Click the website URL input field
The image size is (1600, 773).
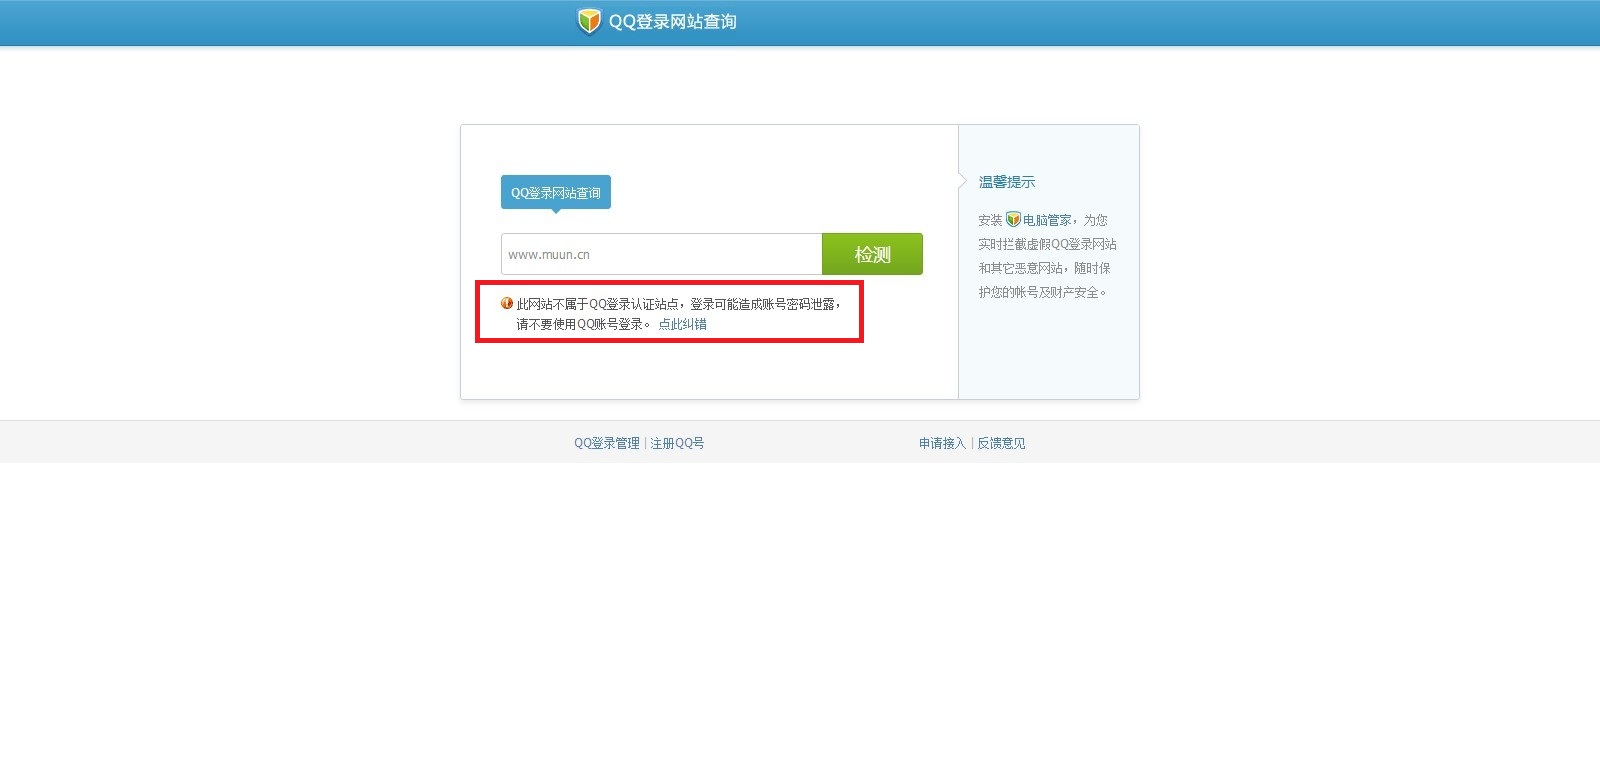click(661, 254)
